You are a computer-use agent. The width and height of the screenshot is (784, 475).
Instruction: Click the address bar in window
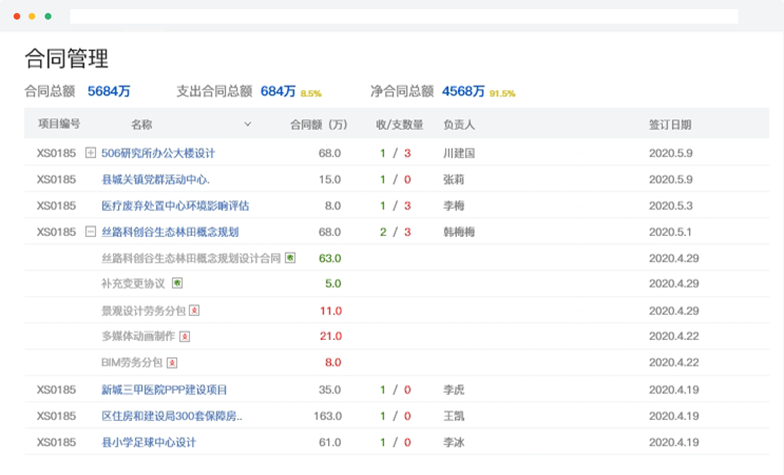tap(404, 16)
